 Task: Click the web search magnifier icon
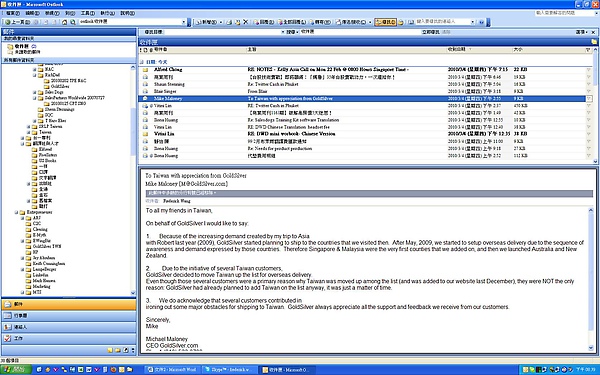pos(73,22)
